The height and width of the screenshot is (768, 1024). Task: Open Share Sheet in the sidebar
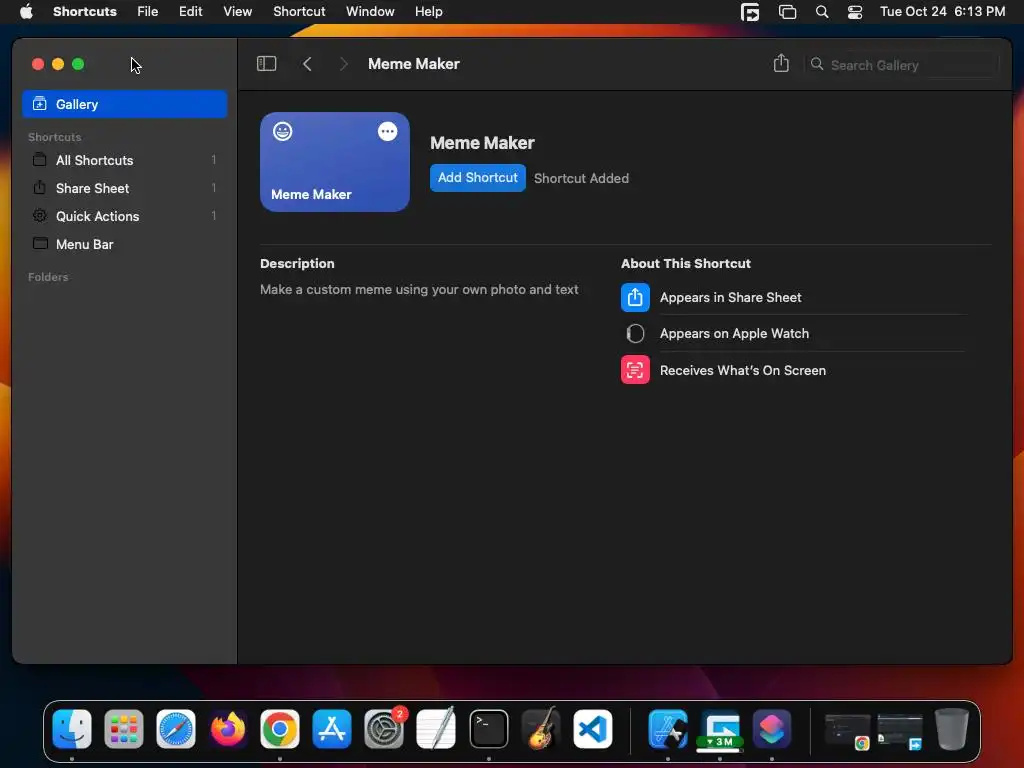(x=125, y=188)
